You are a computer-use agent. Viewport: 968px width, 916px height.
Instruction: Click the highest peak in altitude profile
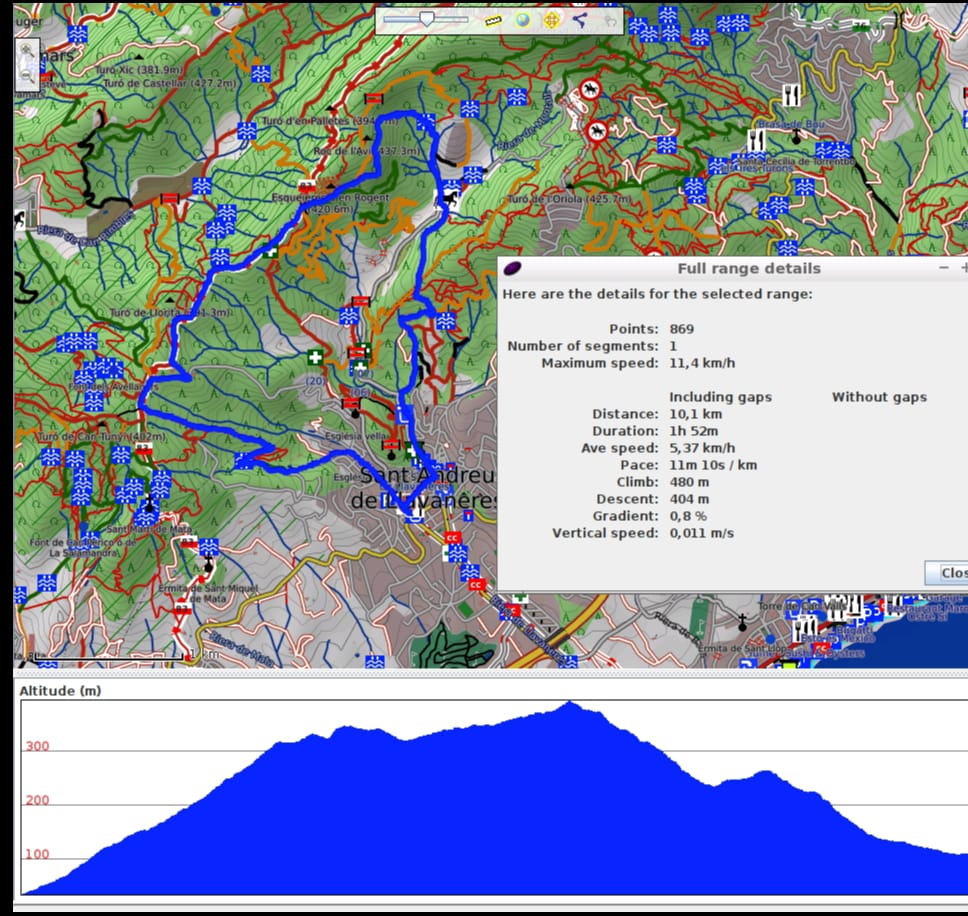pyautogui.click(x=571, y=703)
